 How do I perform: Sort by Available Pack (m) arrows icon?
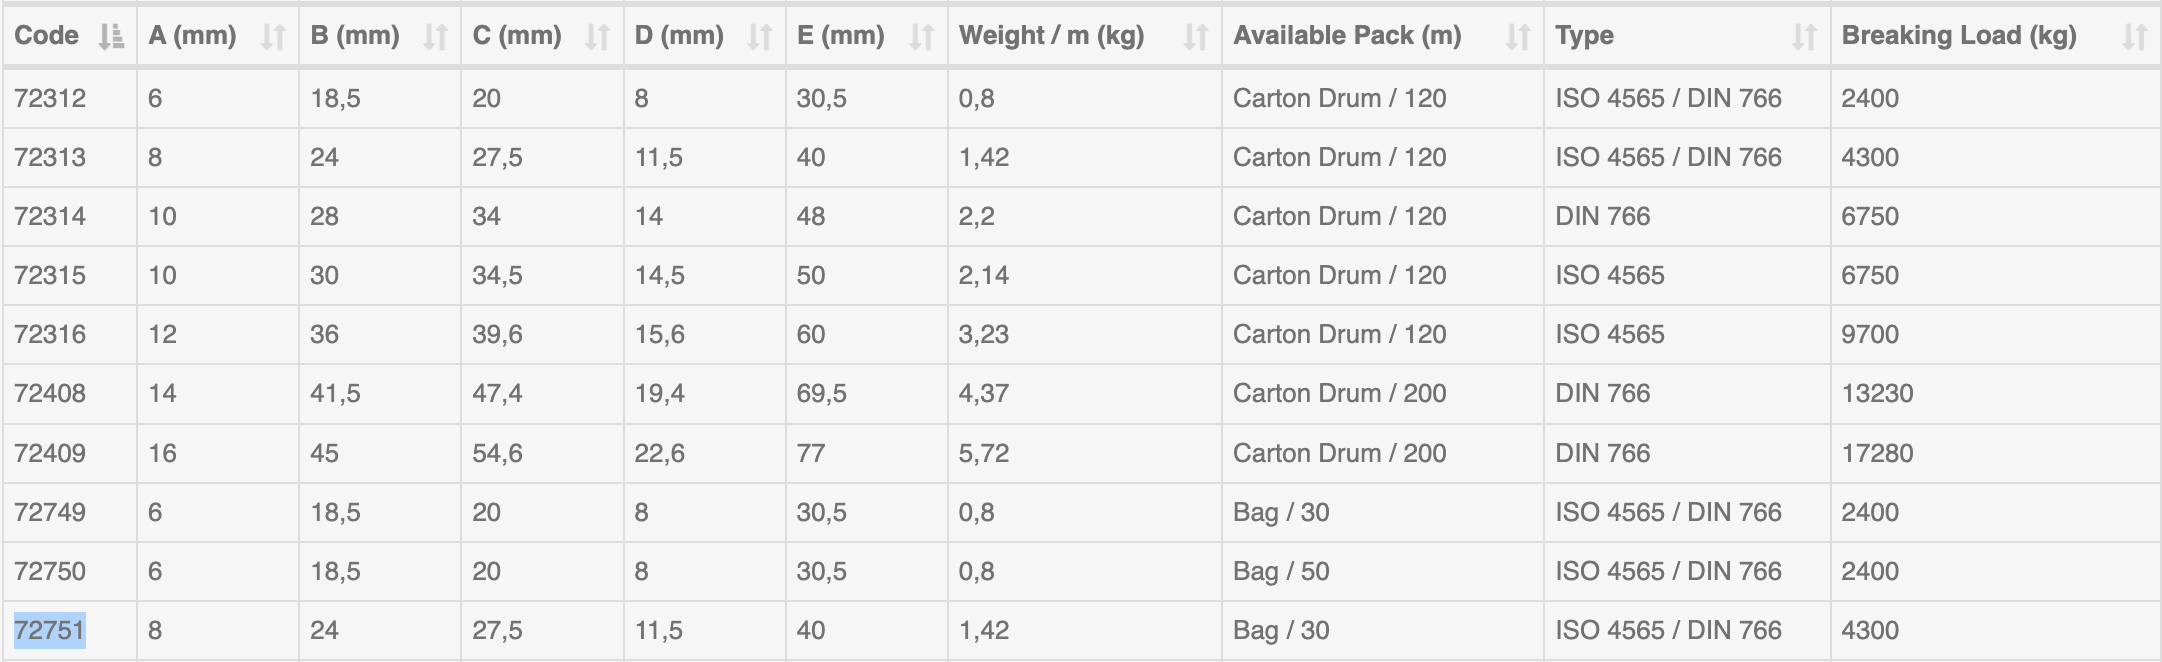(1518, 37)
